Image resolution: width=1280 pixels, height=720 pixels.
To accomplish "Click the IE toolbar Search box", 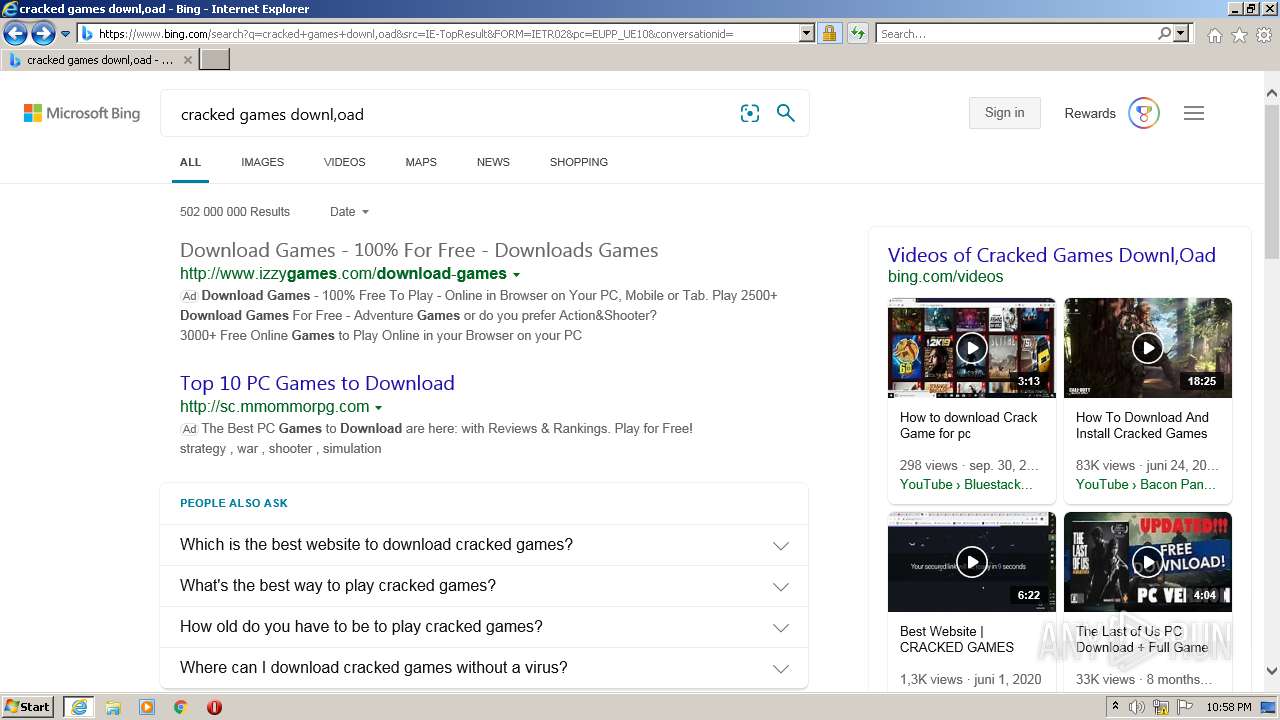I will click(x=1016, y=34).
